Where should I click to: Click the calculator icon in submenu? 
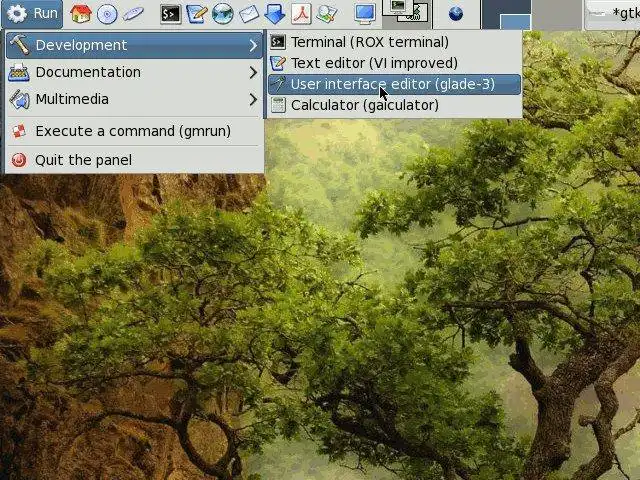point(278,105)
